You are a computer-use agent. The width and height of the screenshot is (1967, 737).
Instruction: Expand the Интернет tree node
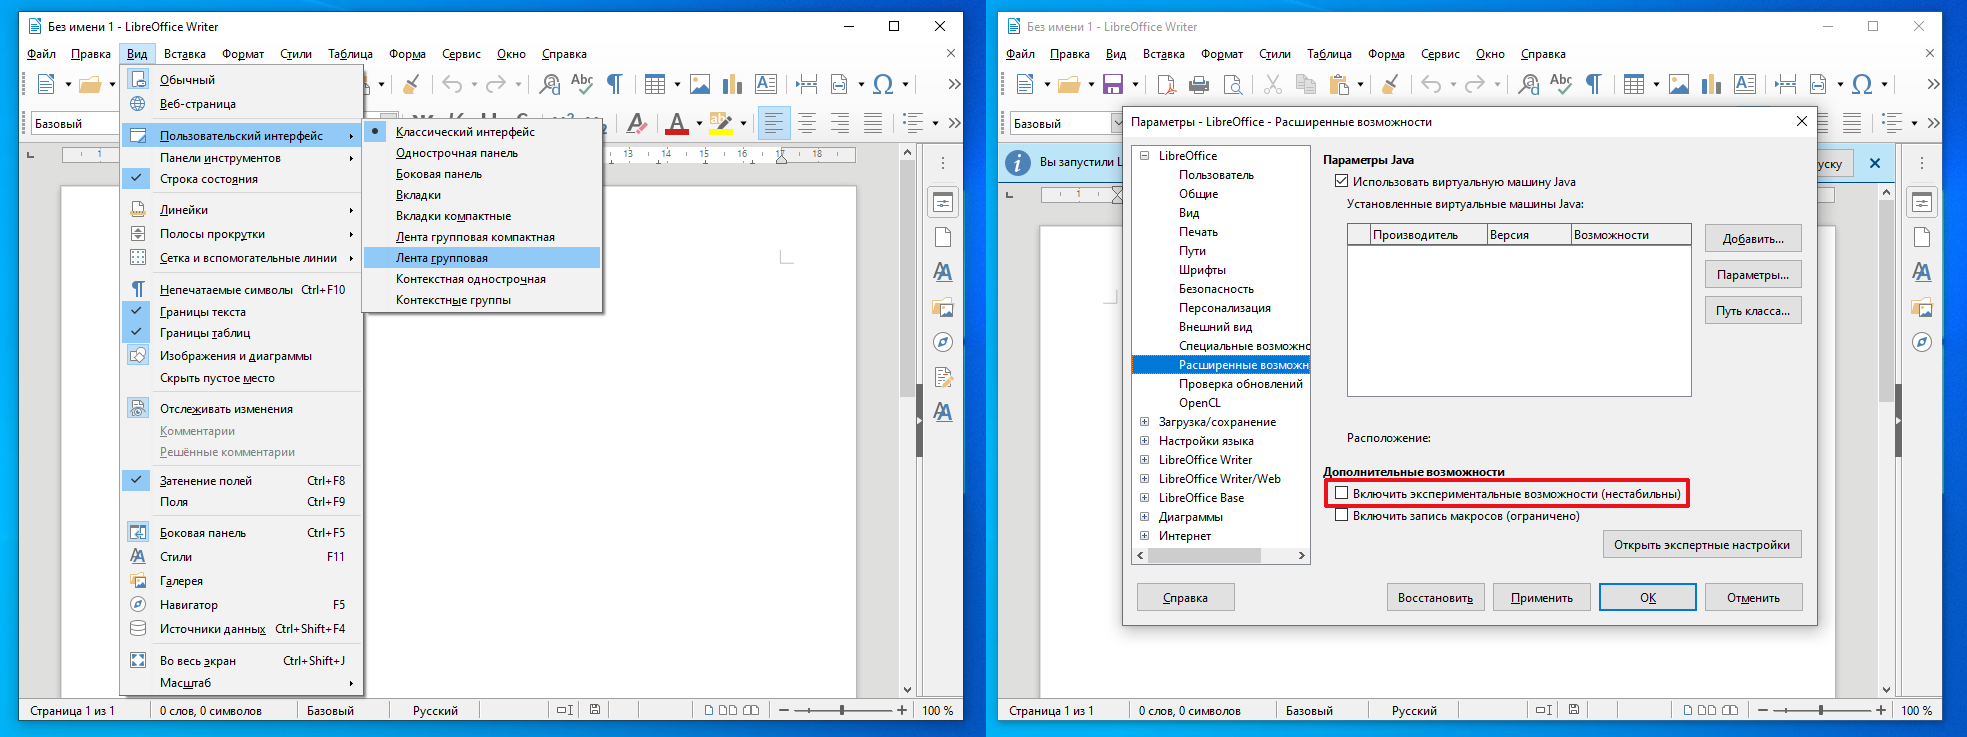click(1145, 536)
